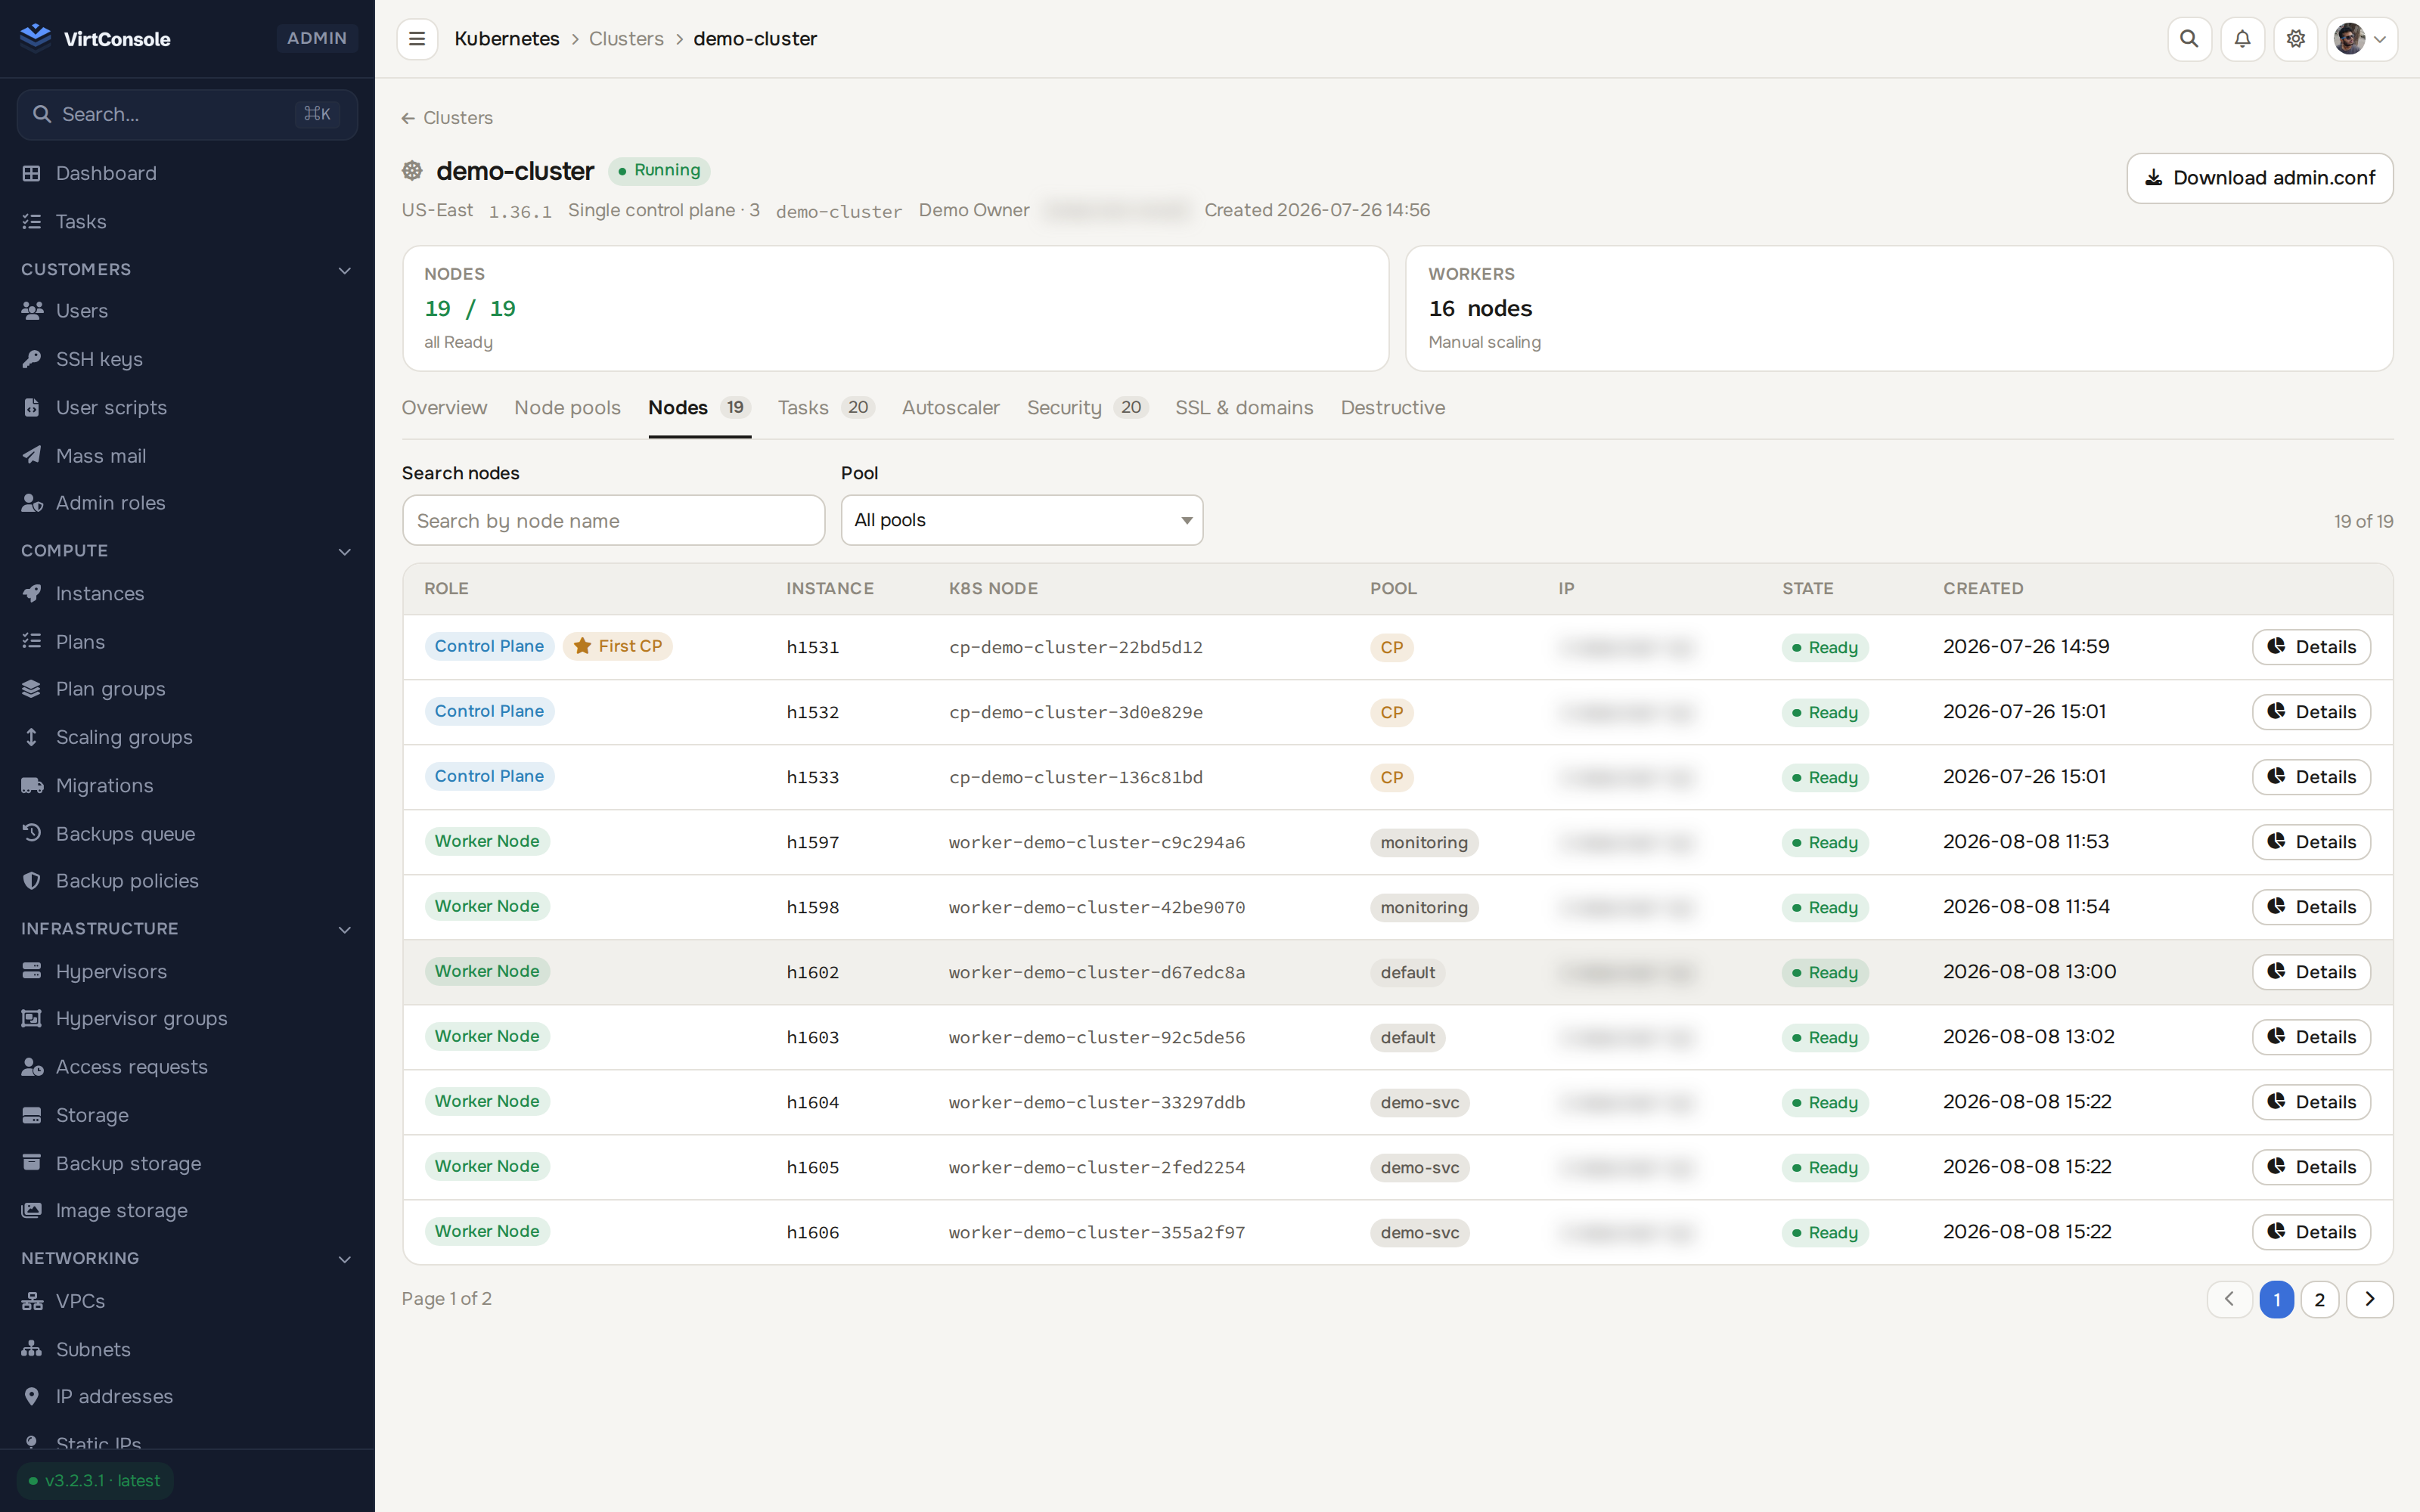Viewport: 2420px width, 1512px height.
Task: Switch to the Autoscaler tab
Action: click(950, 407)
